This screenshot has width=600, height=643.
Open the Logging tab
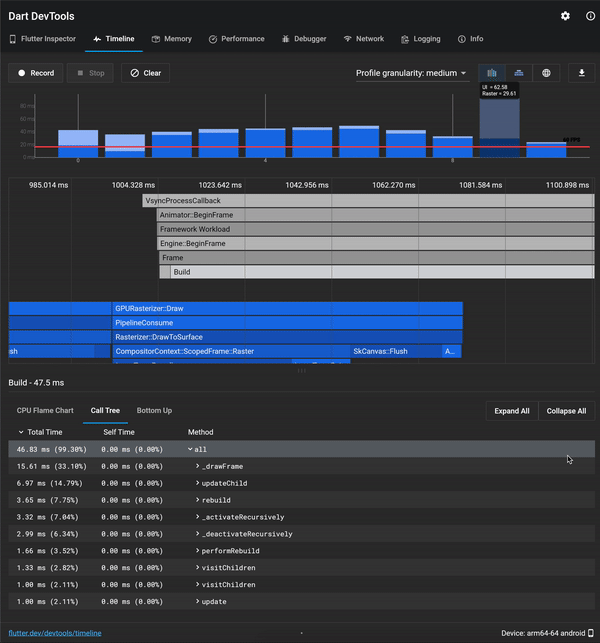tap(421, 39)
